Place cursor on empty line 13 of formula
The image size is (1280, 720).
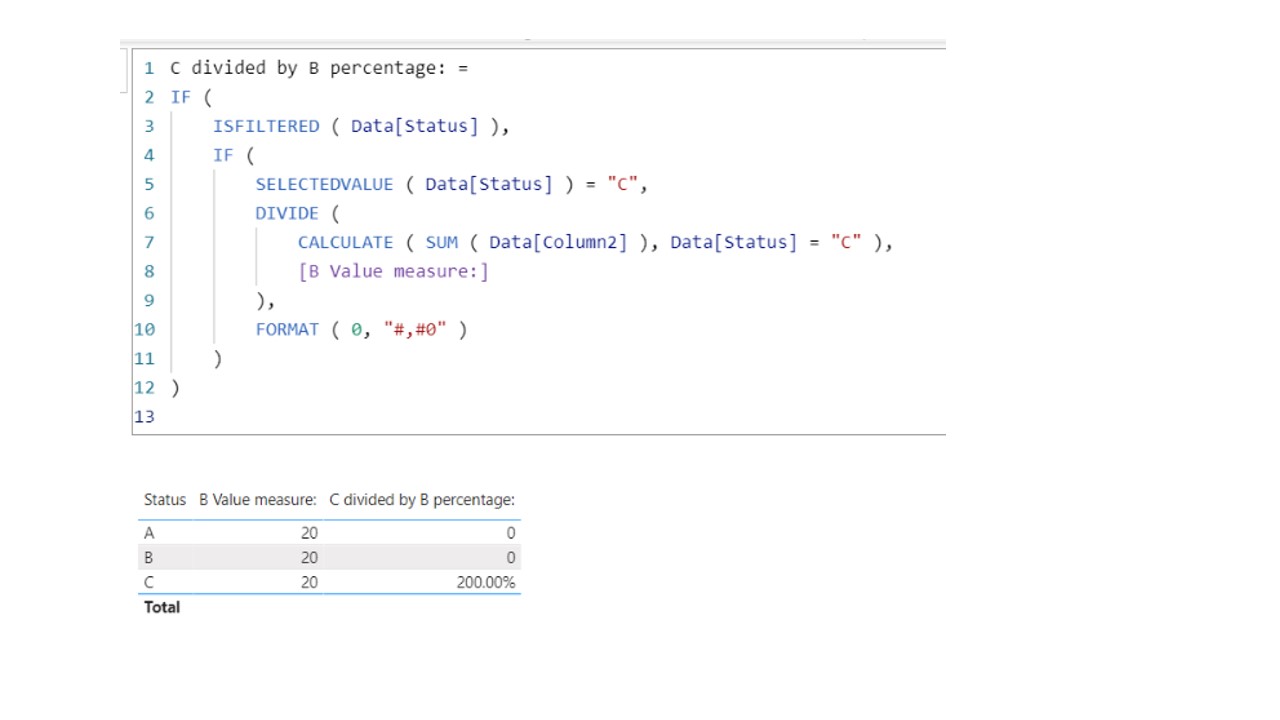point(556,416)
